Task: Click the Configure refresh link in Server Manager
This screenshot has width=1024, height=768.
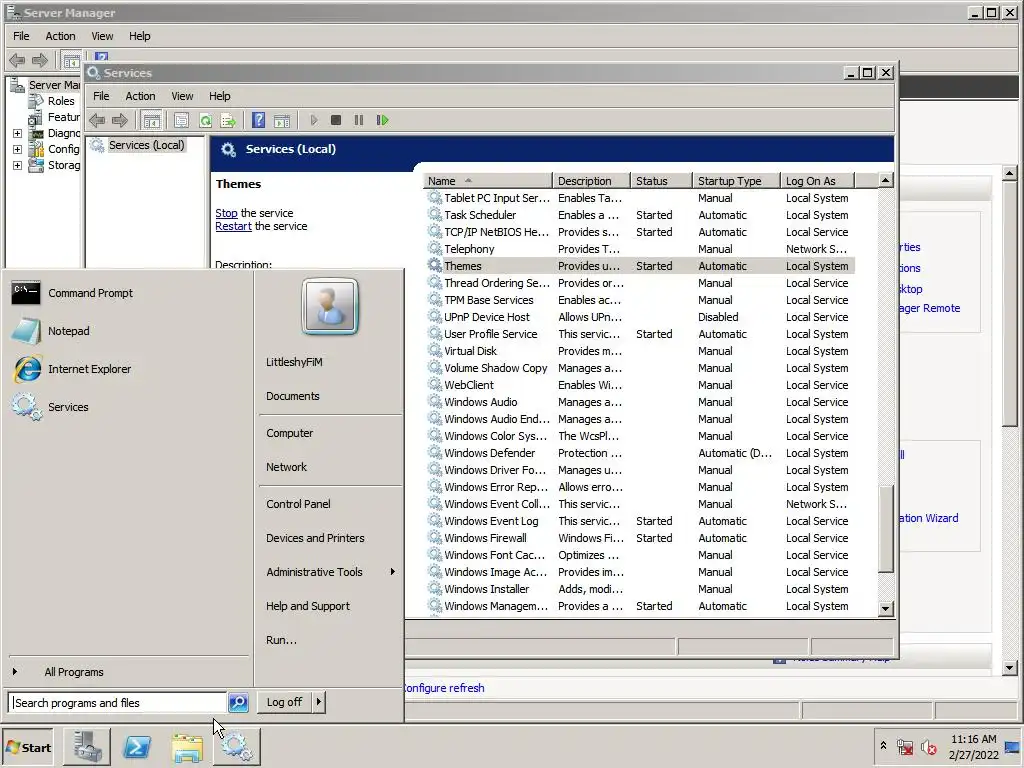Action: point(443,688)
